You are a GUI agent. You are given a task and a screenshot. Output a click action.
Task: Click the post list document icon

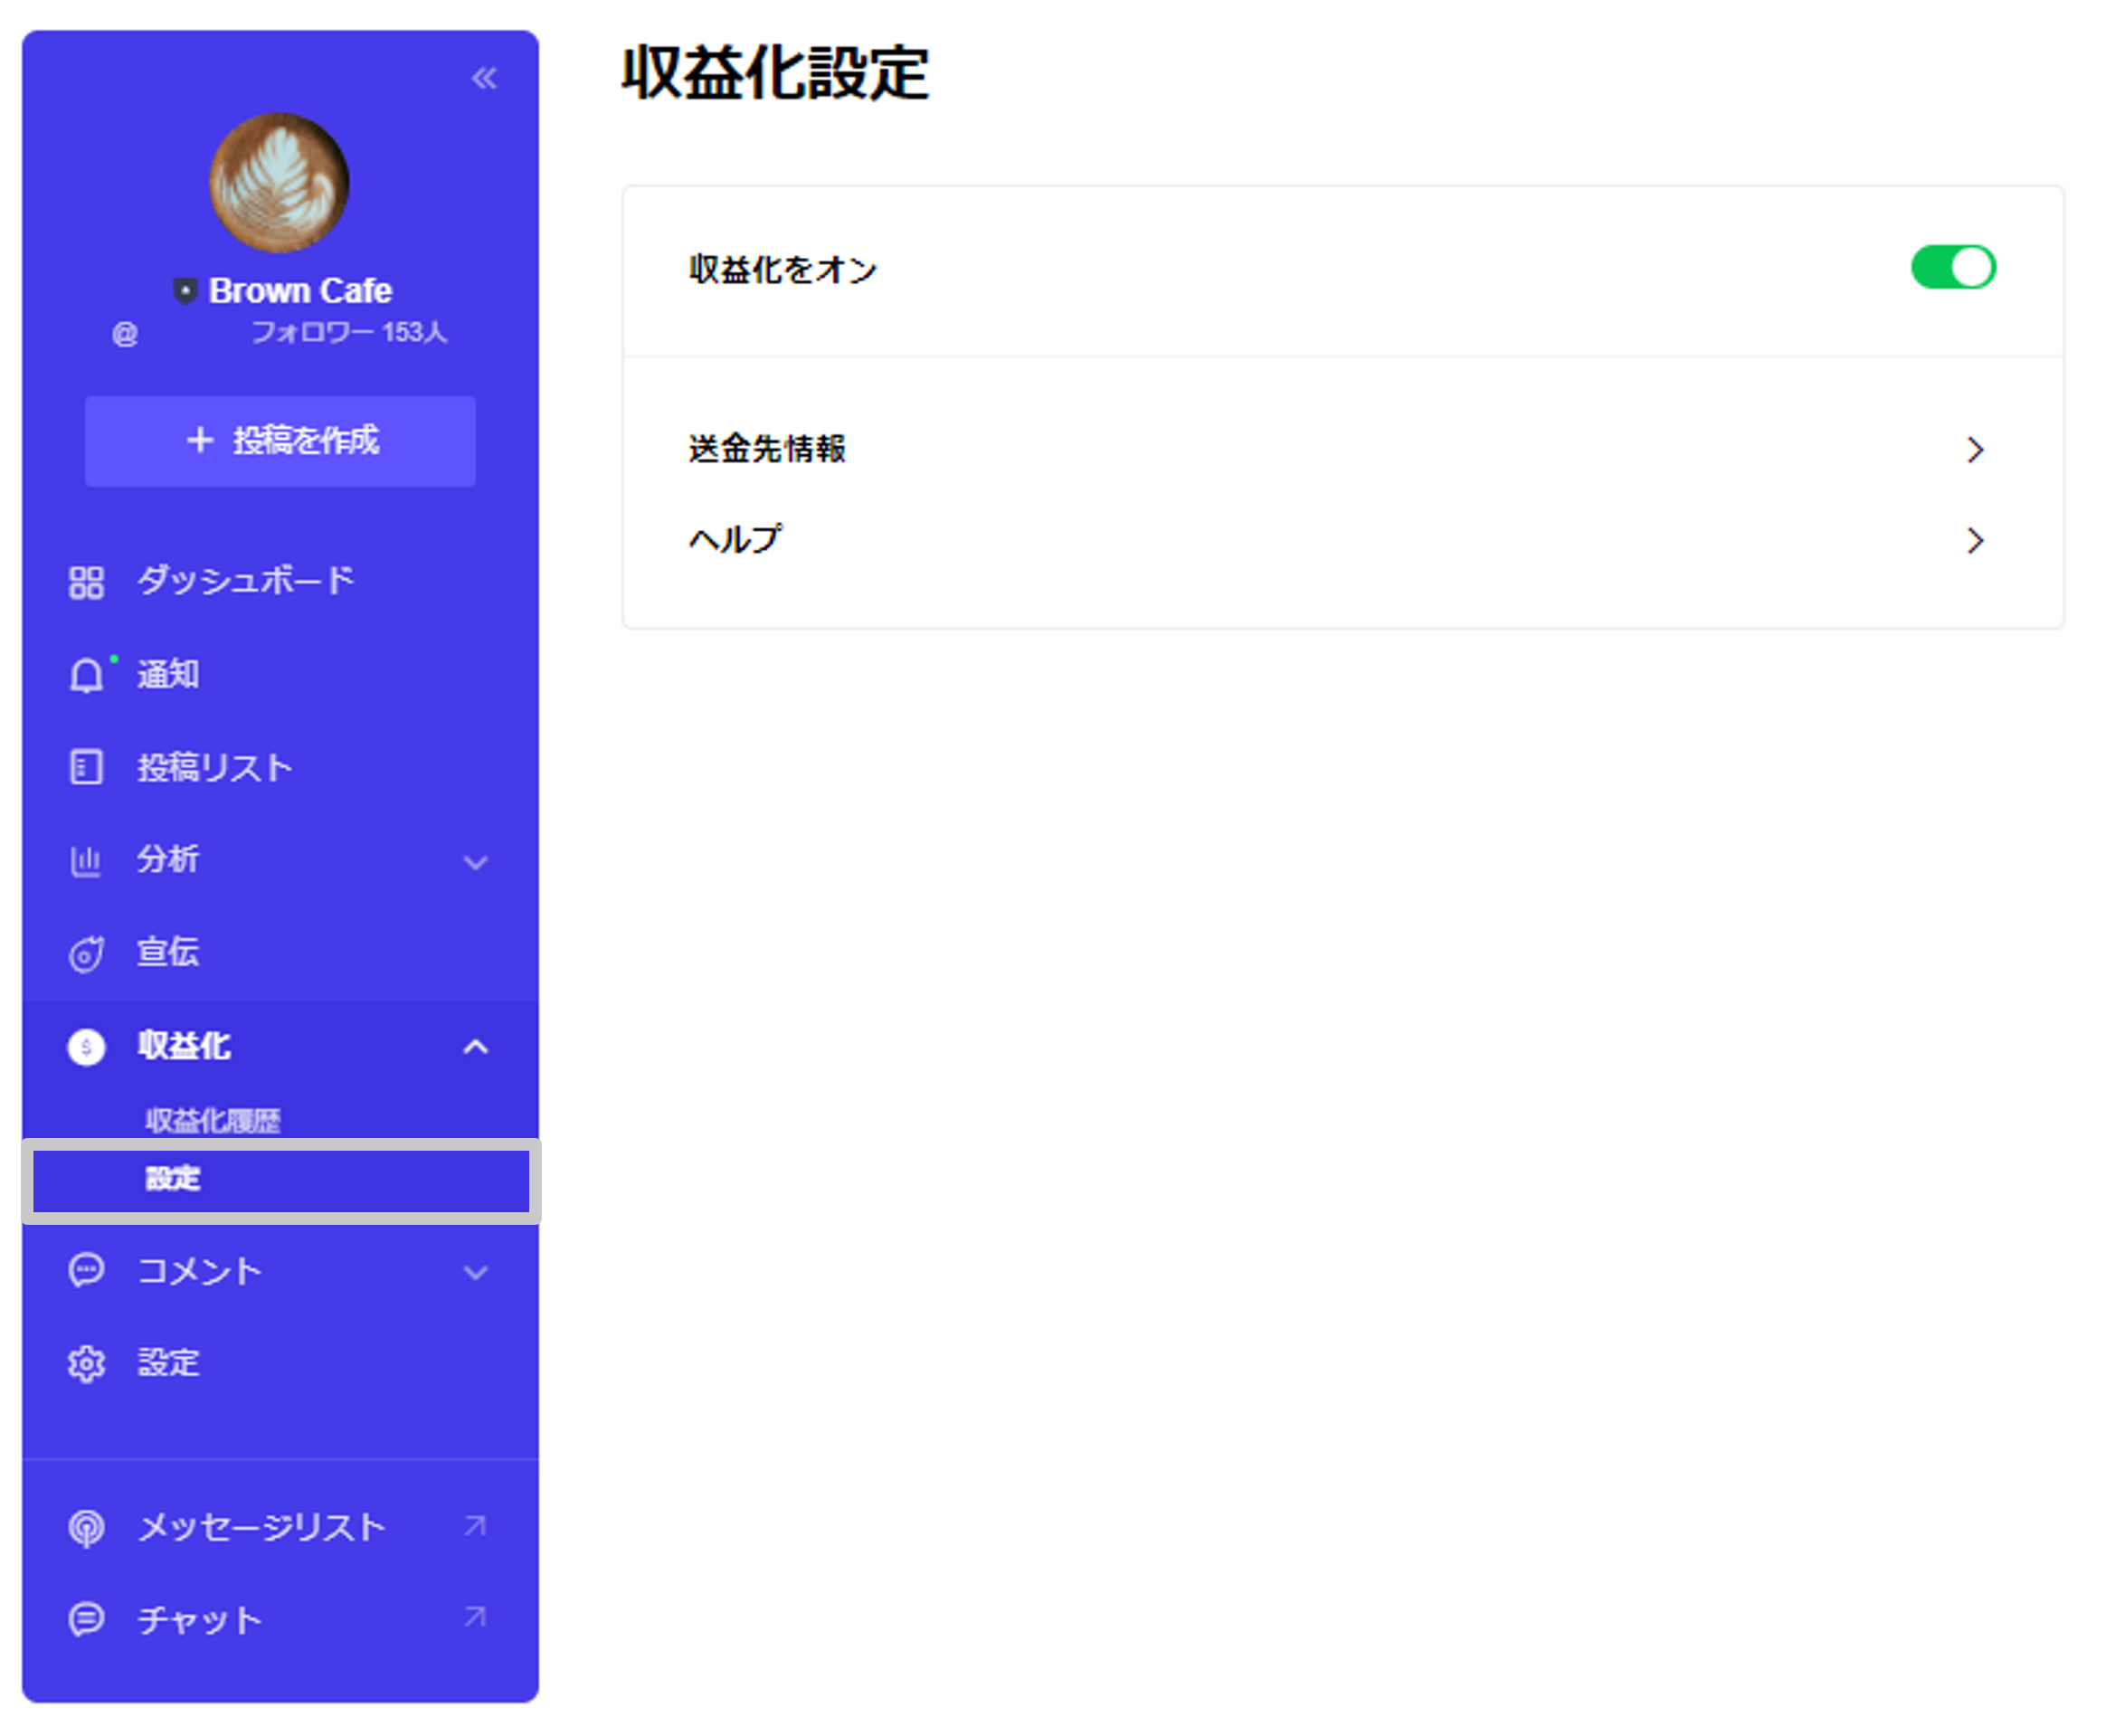[x=86, y=768]
